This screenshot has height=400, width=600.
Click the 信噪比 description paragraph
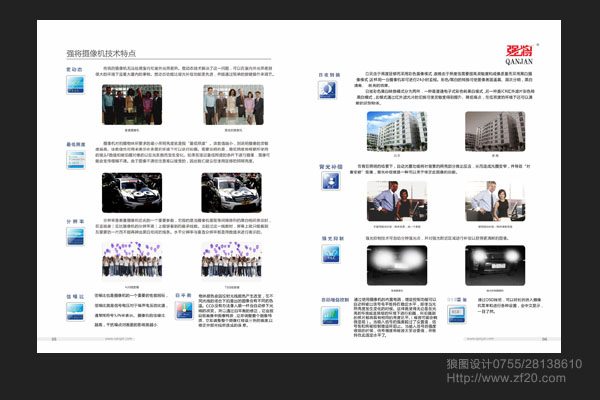pos(131,310)
